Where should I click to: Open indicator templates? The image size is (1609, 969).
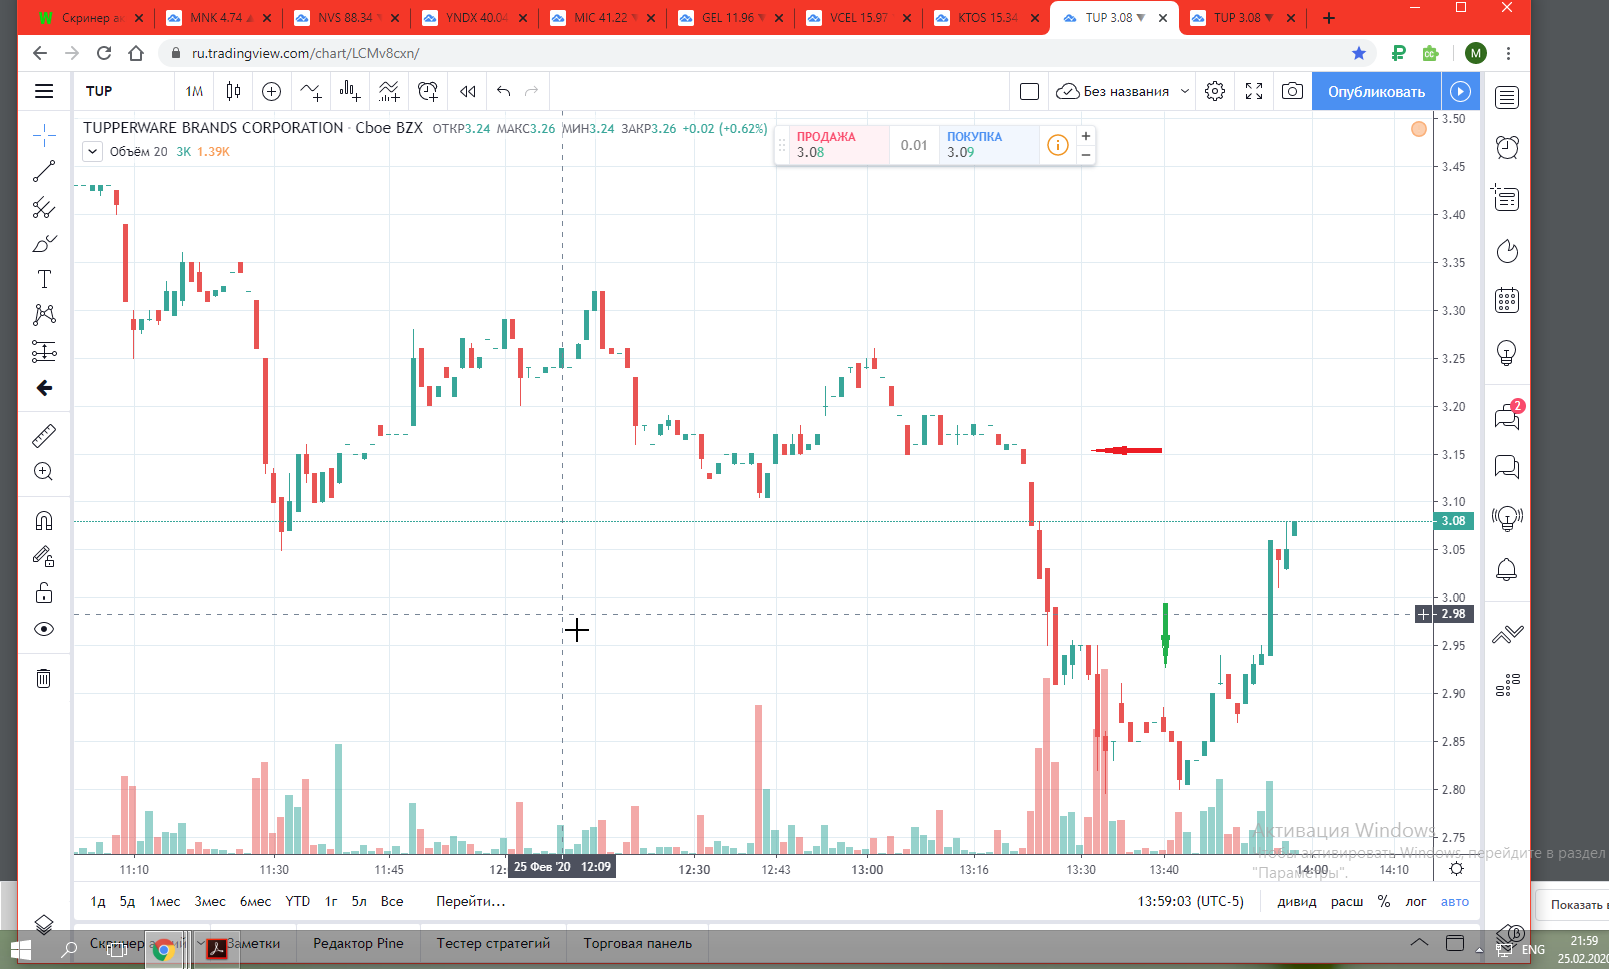pyautogui.click(x=389, y=91)
